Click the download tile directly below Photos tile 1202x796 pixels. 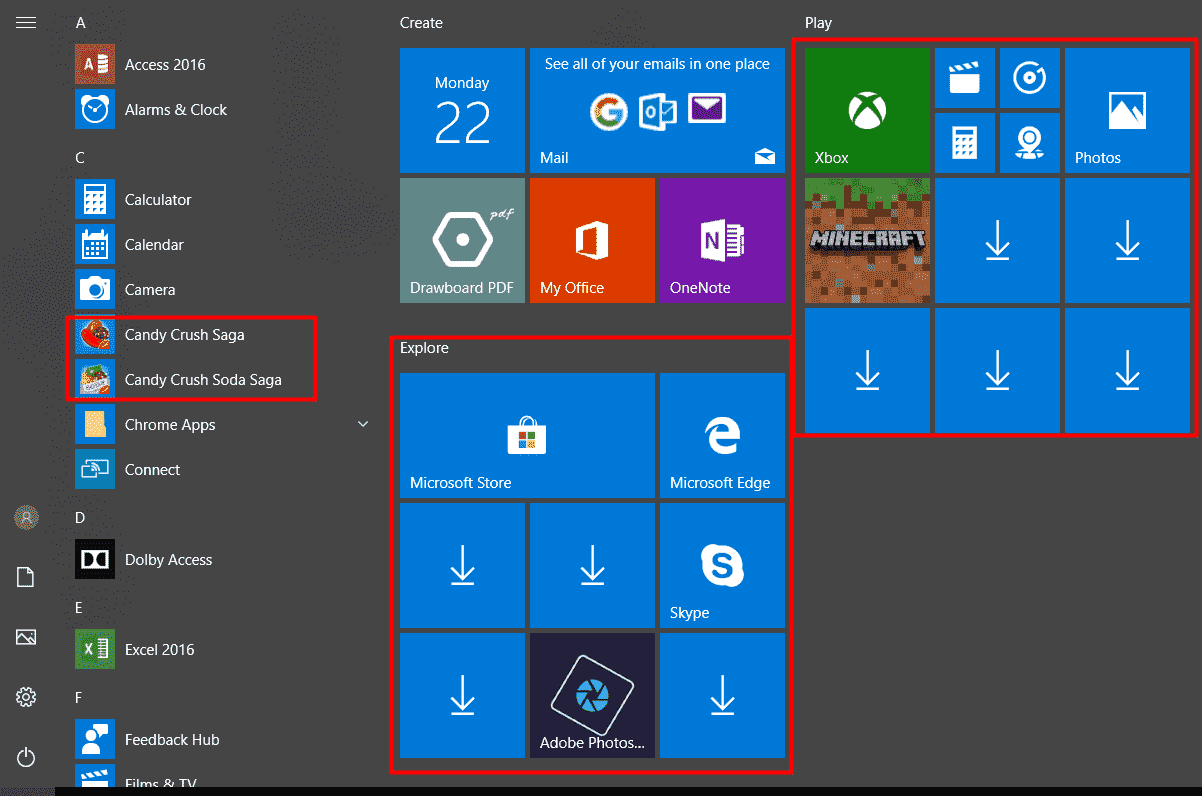(1127, 240)
